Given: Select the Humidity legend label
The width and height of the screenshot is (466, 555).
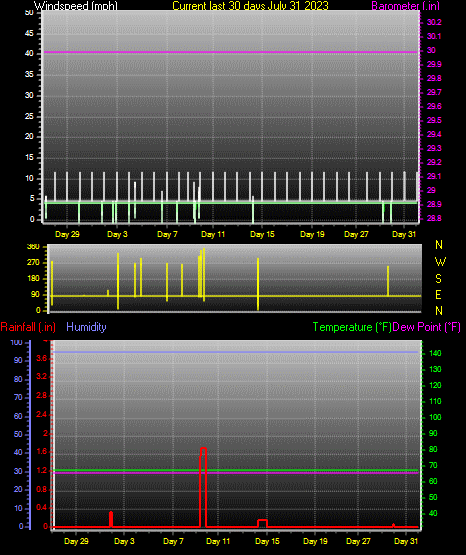Looking at the screenshot, I should pos(86,327).
